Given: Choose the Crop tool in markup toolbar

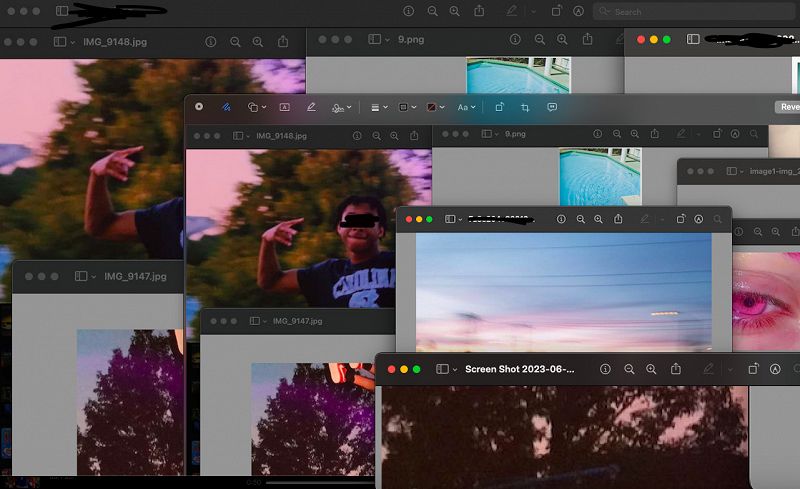Looking at the screenshot, I should tap(525, 106).
